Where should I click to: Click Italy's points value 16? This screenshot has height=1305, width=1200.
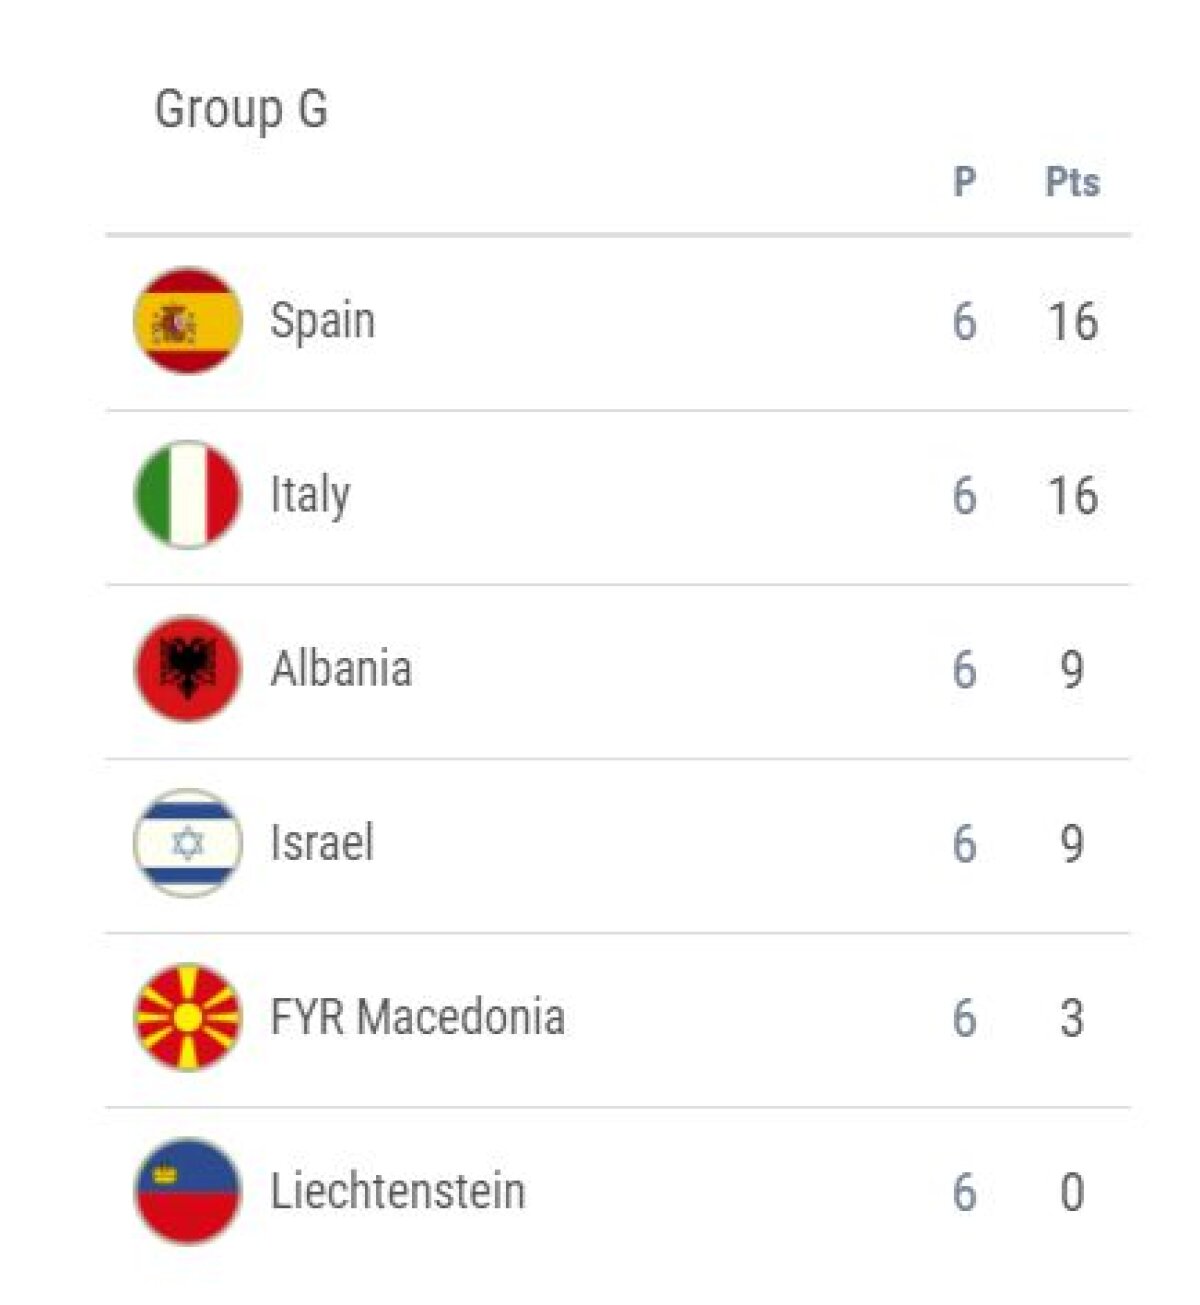point(1072,495)
